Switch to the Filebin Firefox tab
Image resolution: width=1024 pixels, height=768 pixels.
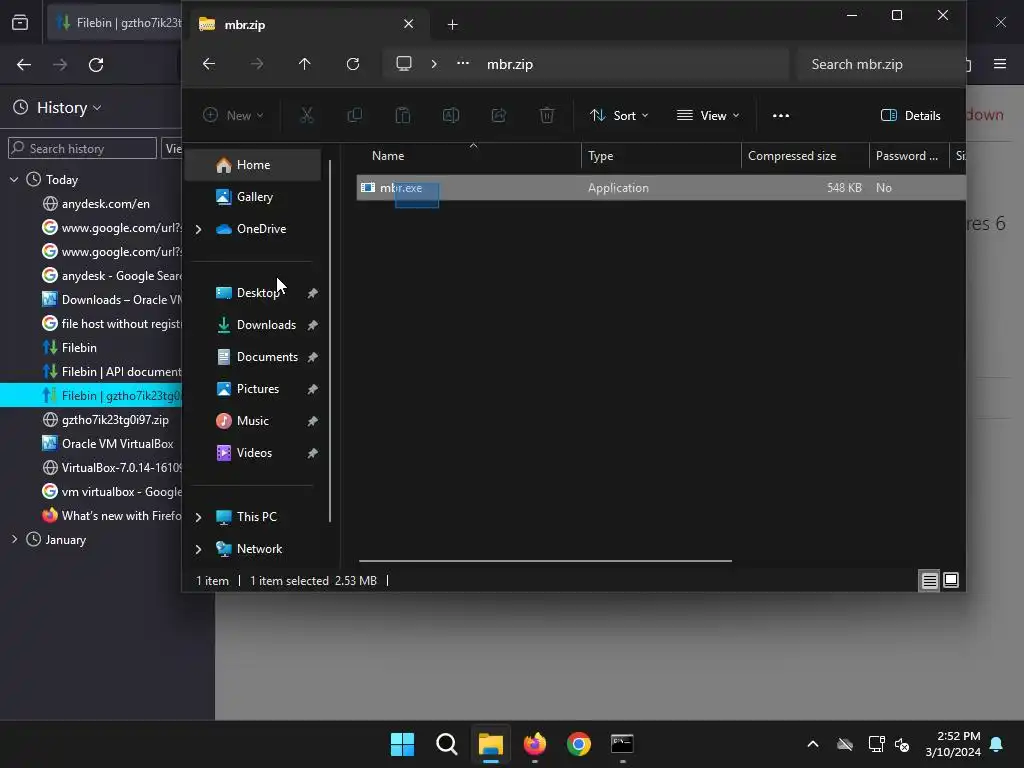coord(115,23)
